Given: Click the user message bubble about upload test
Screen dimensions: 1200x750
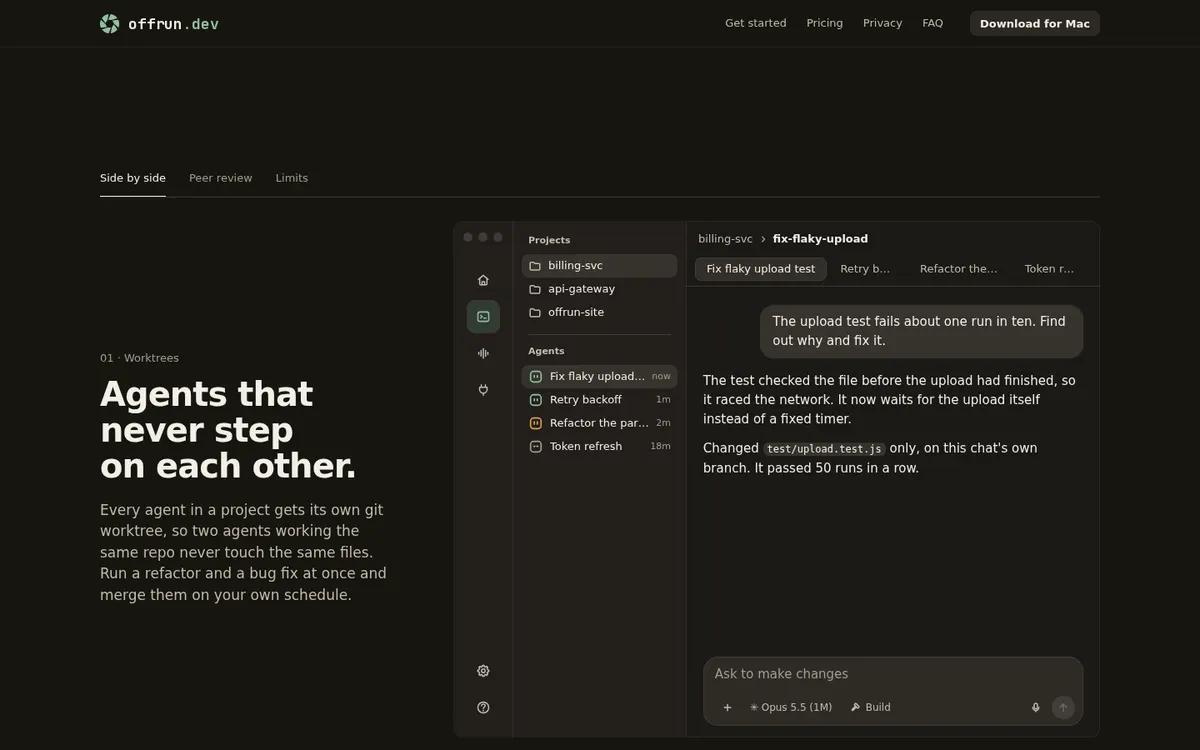Looking at the screenshot, I should (x=921, y=331).
